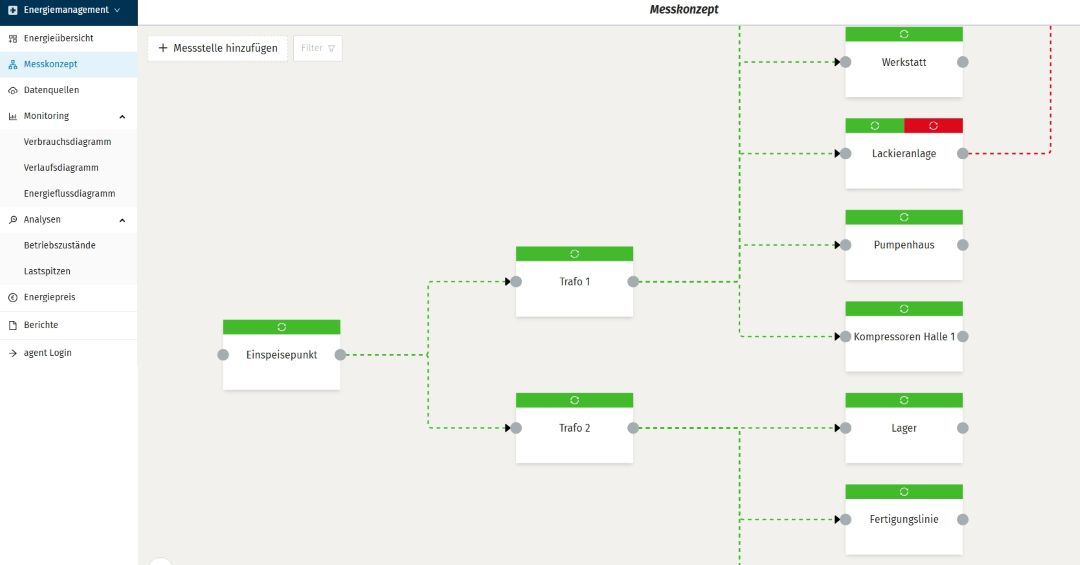
Task: Select the Fertigungslinie node
Action: point(904,520)
